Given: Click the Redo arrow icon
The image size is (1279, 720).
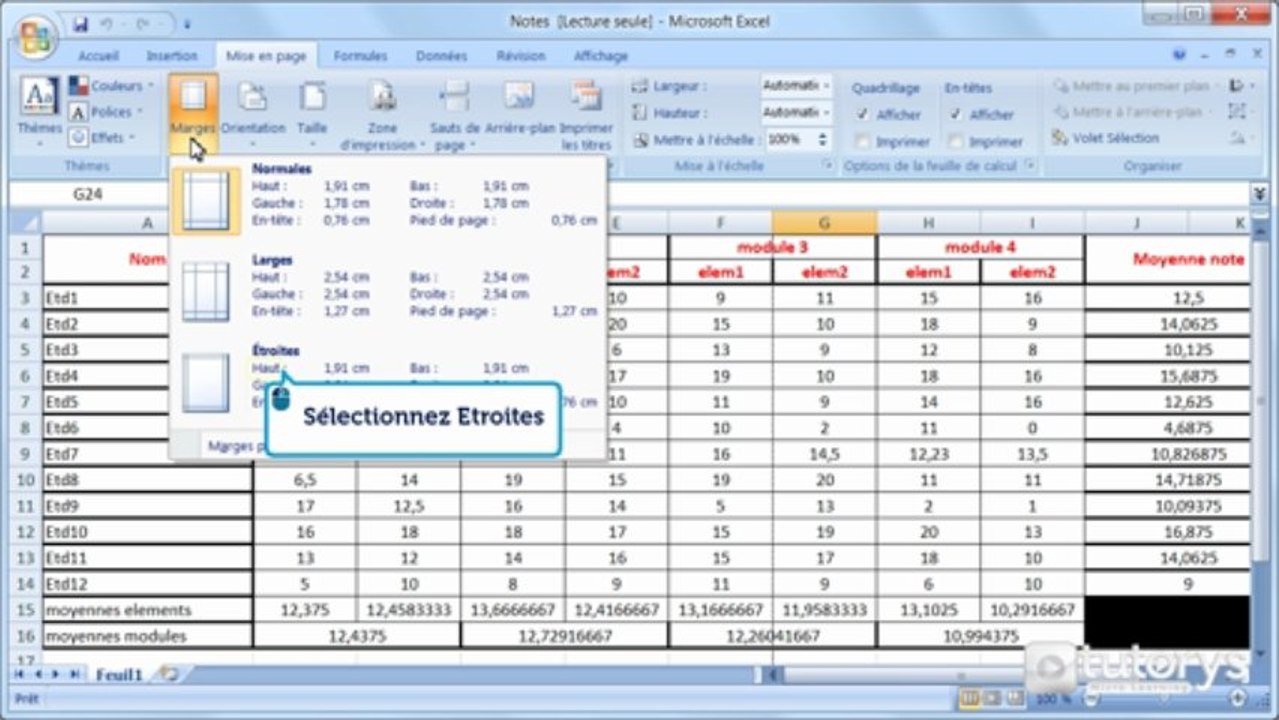Looking at the screenshot, I should (x=143, y=22).
